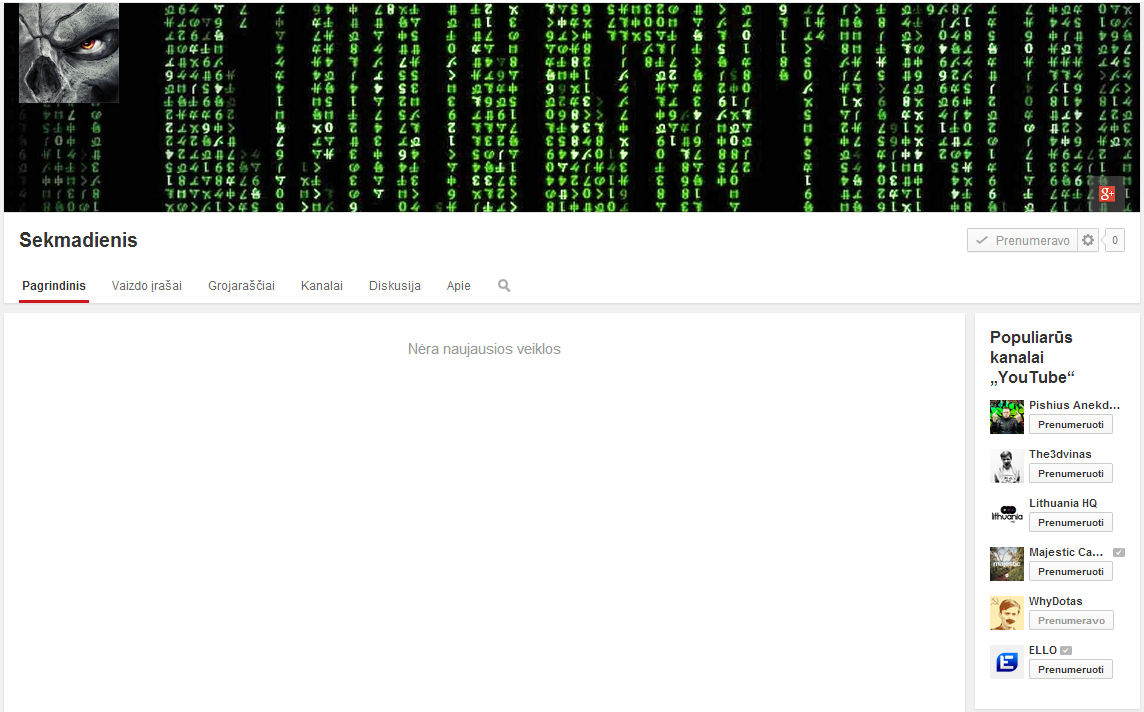This screenshot has height=712, width=1144.
Task: Subscribe to ELLO channel
Action: [x=1070, y=670]
